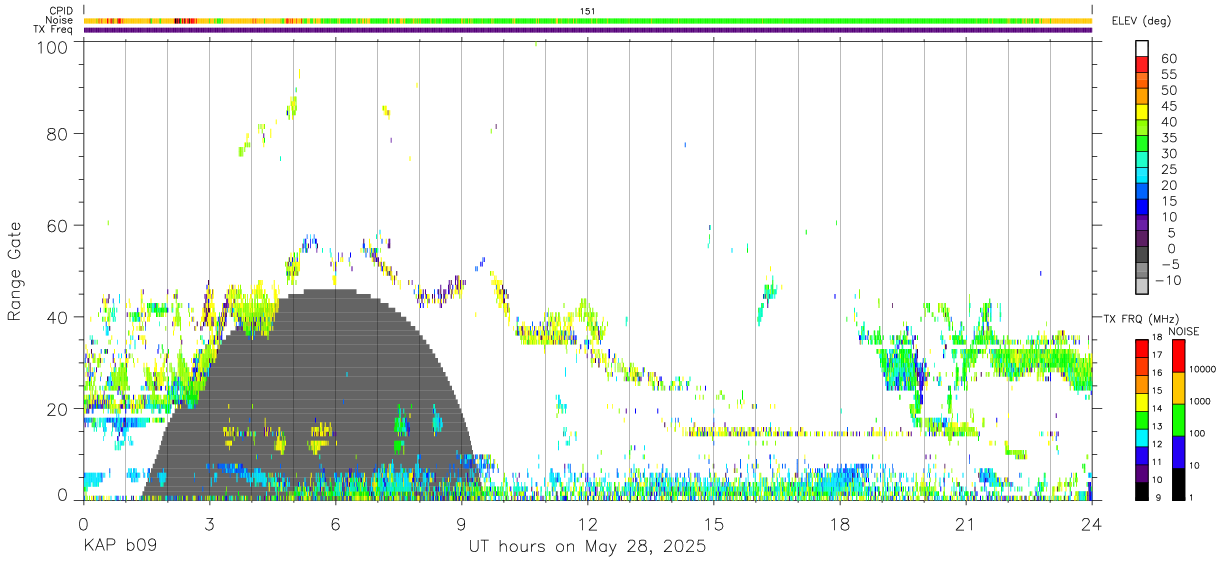Click the 1000 value on NOISE scale
This screenshot has width=1228, height=567.
click(x=1200, y=401)
